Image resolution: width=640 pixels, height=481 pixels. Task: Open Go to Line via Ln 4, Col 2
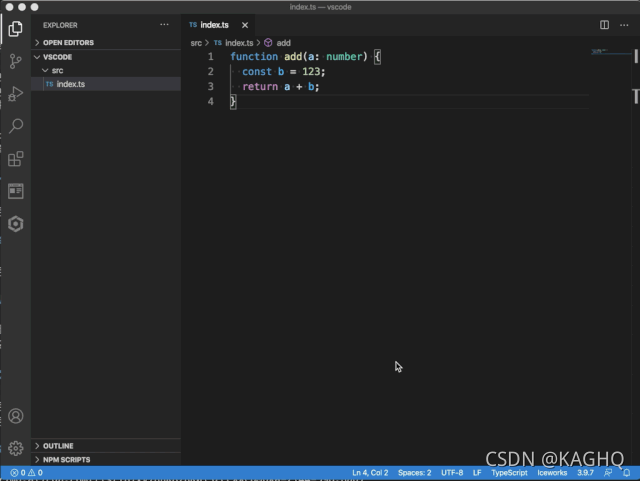click(x=370, y=473)
